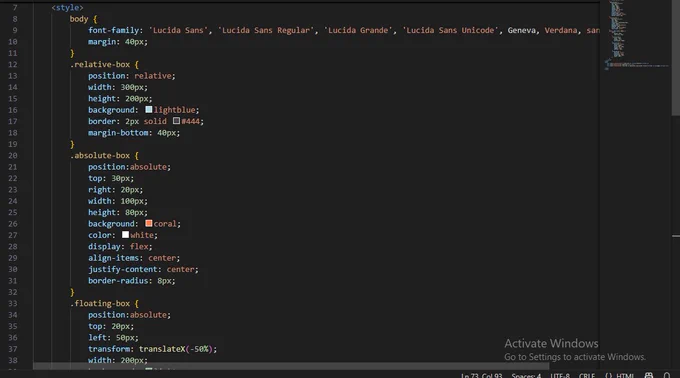Screen dimensions: 680x378
Task: Click the lightblue color swatch on line 16
Action: 149,110
